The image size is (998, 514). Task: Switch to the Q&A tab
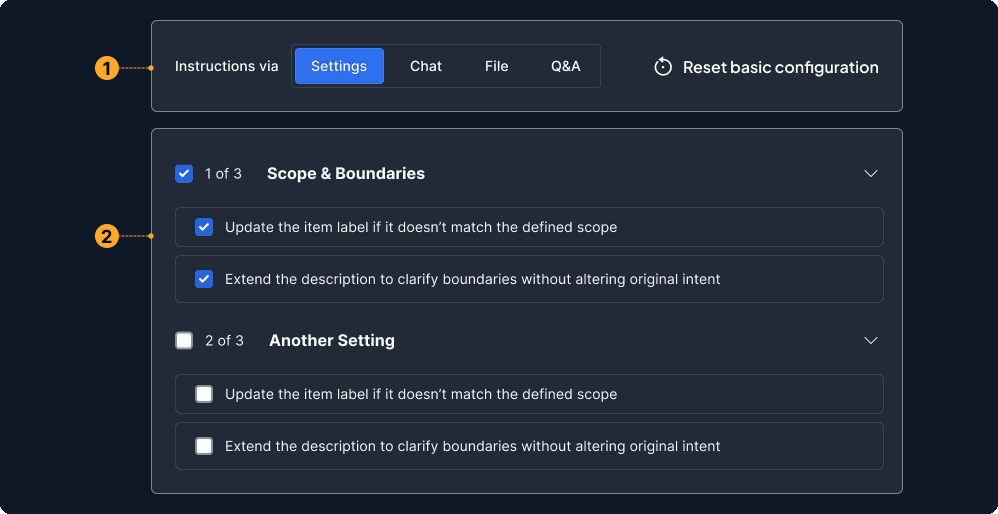coord(565,66)
